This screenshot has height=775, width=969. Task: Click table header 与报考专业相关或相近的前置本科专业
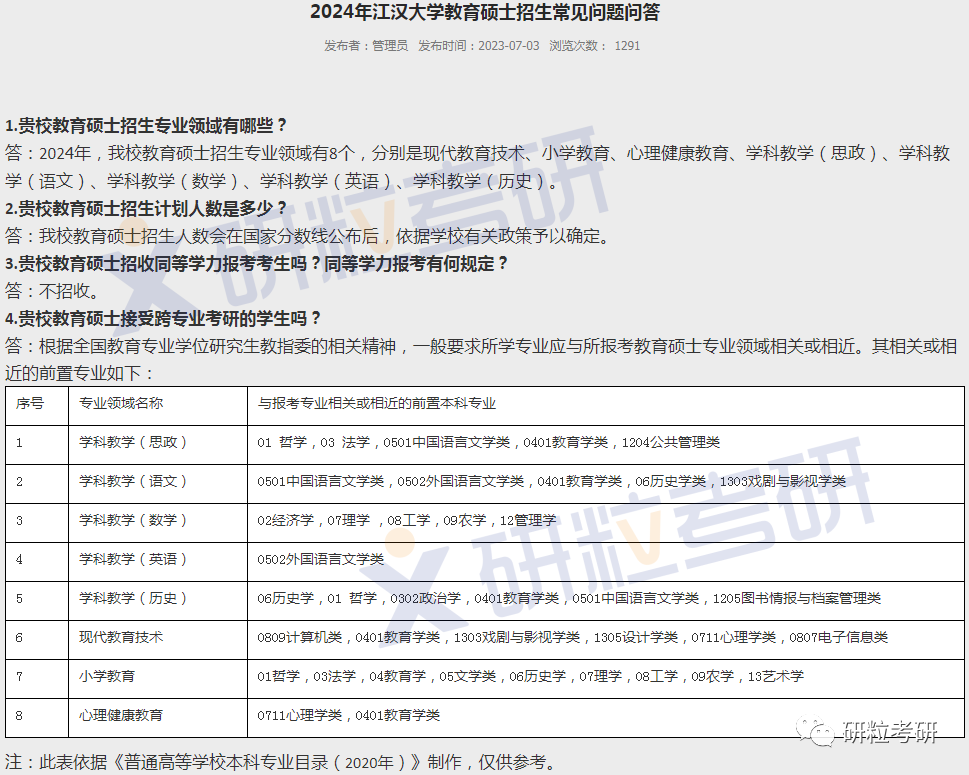[x=376, y=404]
